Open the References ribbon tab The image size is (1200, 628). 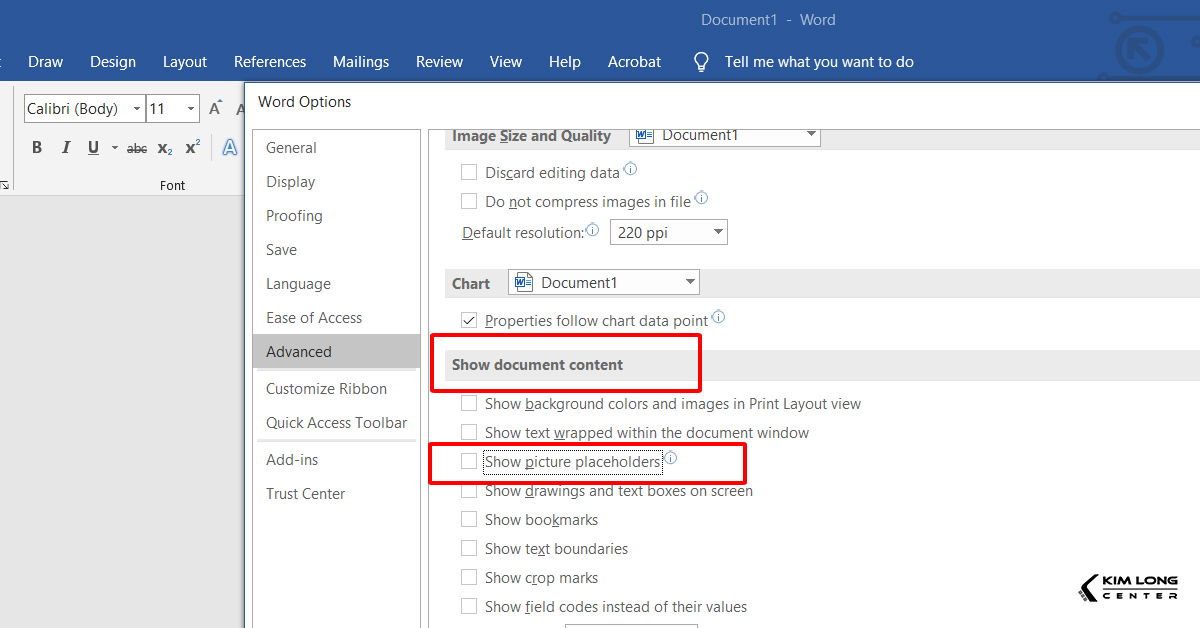click(270, 62)
